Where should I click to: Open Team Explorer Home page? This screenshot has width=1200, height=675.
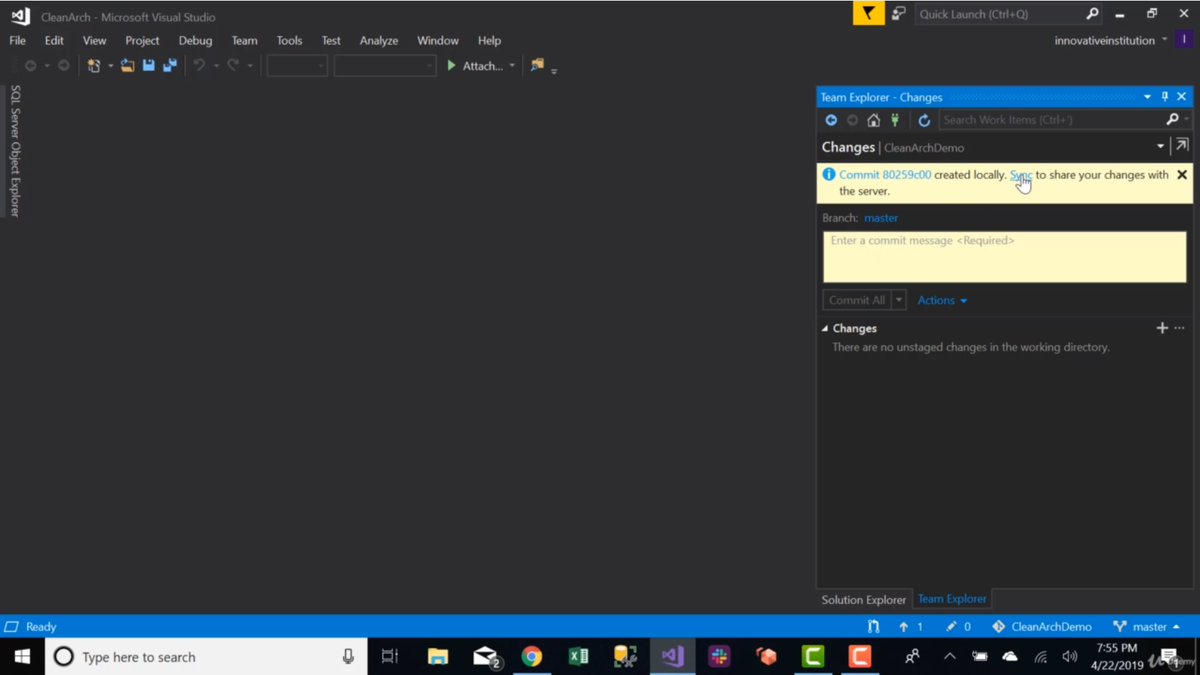pyautogui.click(x=873, y=120)
